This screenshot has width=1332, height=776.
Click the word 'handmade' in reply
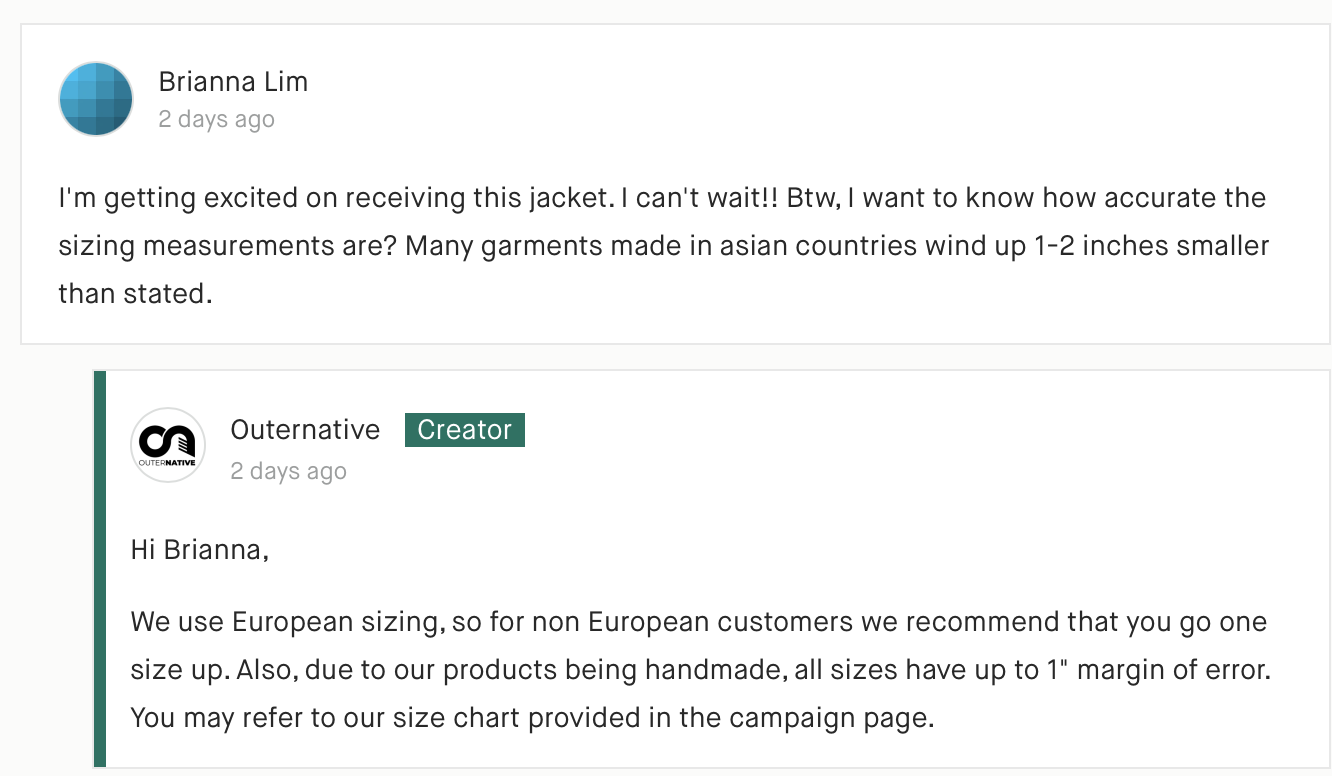click(727, 670)
